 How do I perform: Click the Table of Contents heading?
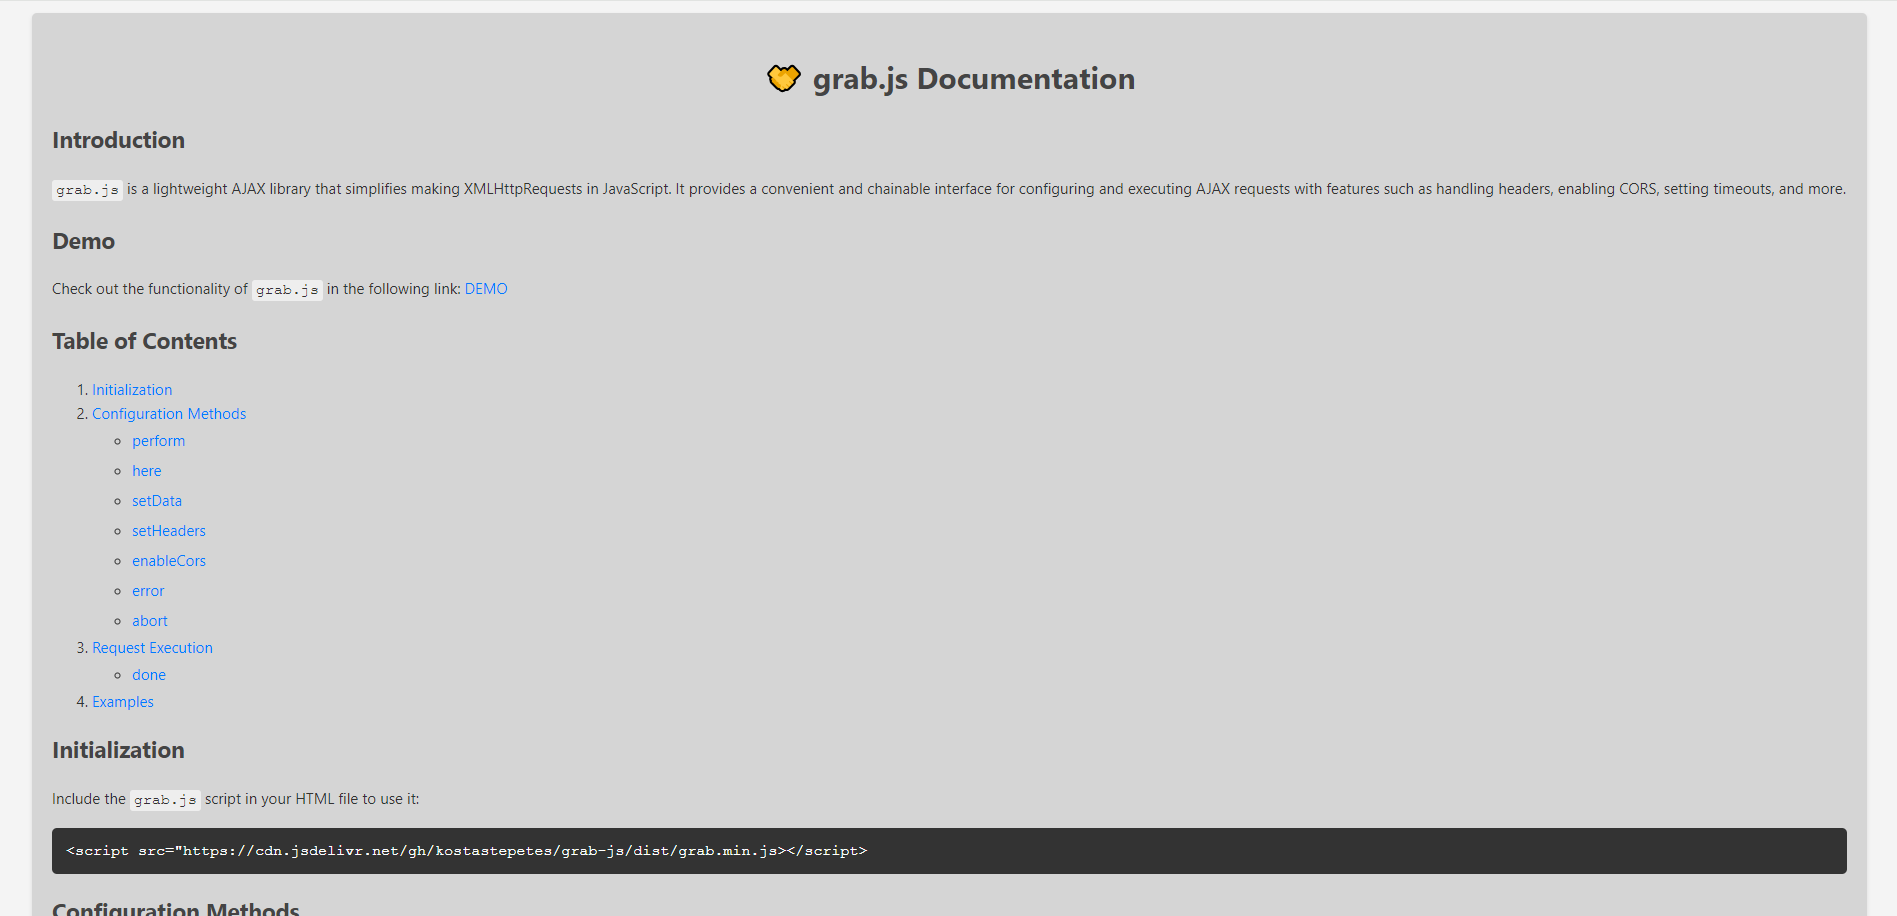[x=144, y=341]
